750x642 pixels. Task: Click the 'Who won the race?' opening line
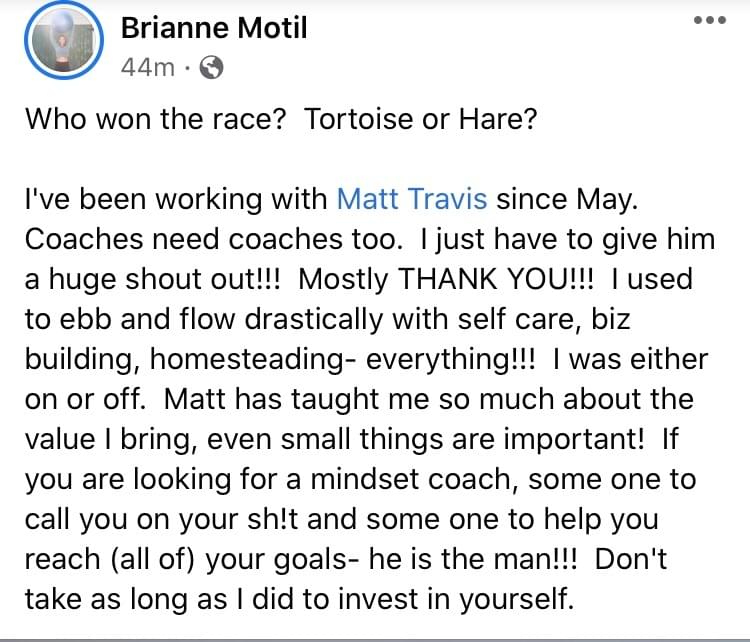155,119
